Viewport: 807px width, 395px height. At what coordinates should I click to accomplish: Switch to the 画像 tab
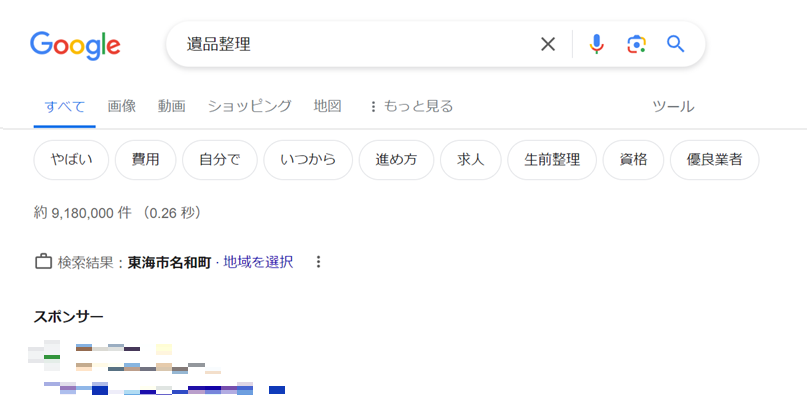coord(121,107)
